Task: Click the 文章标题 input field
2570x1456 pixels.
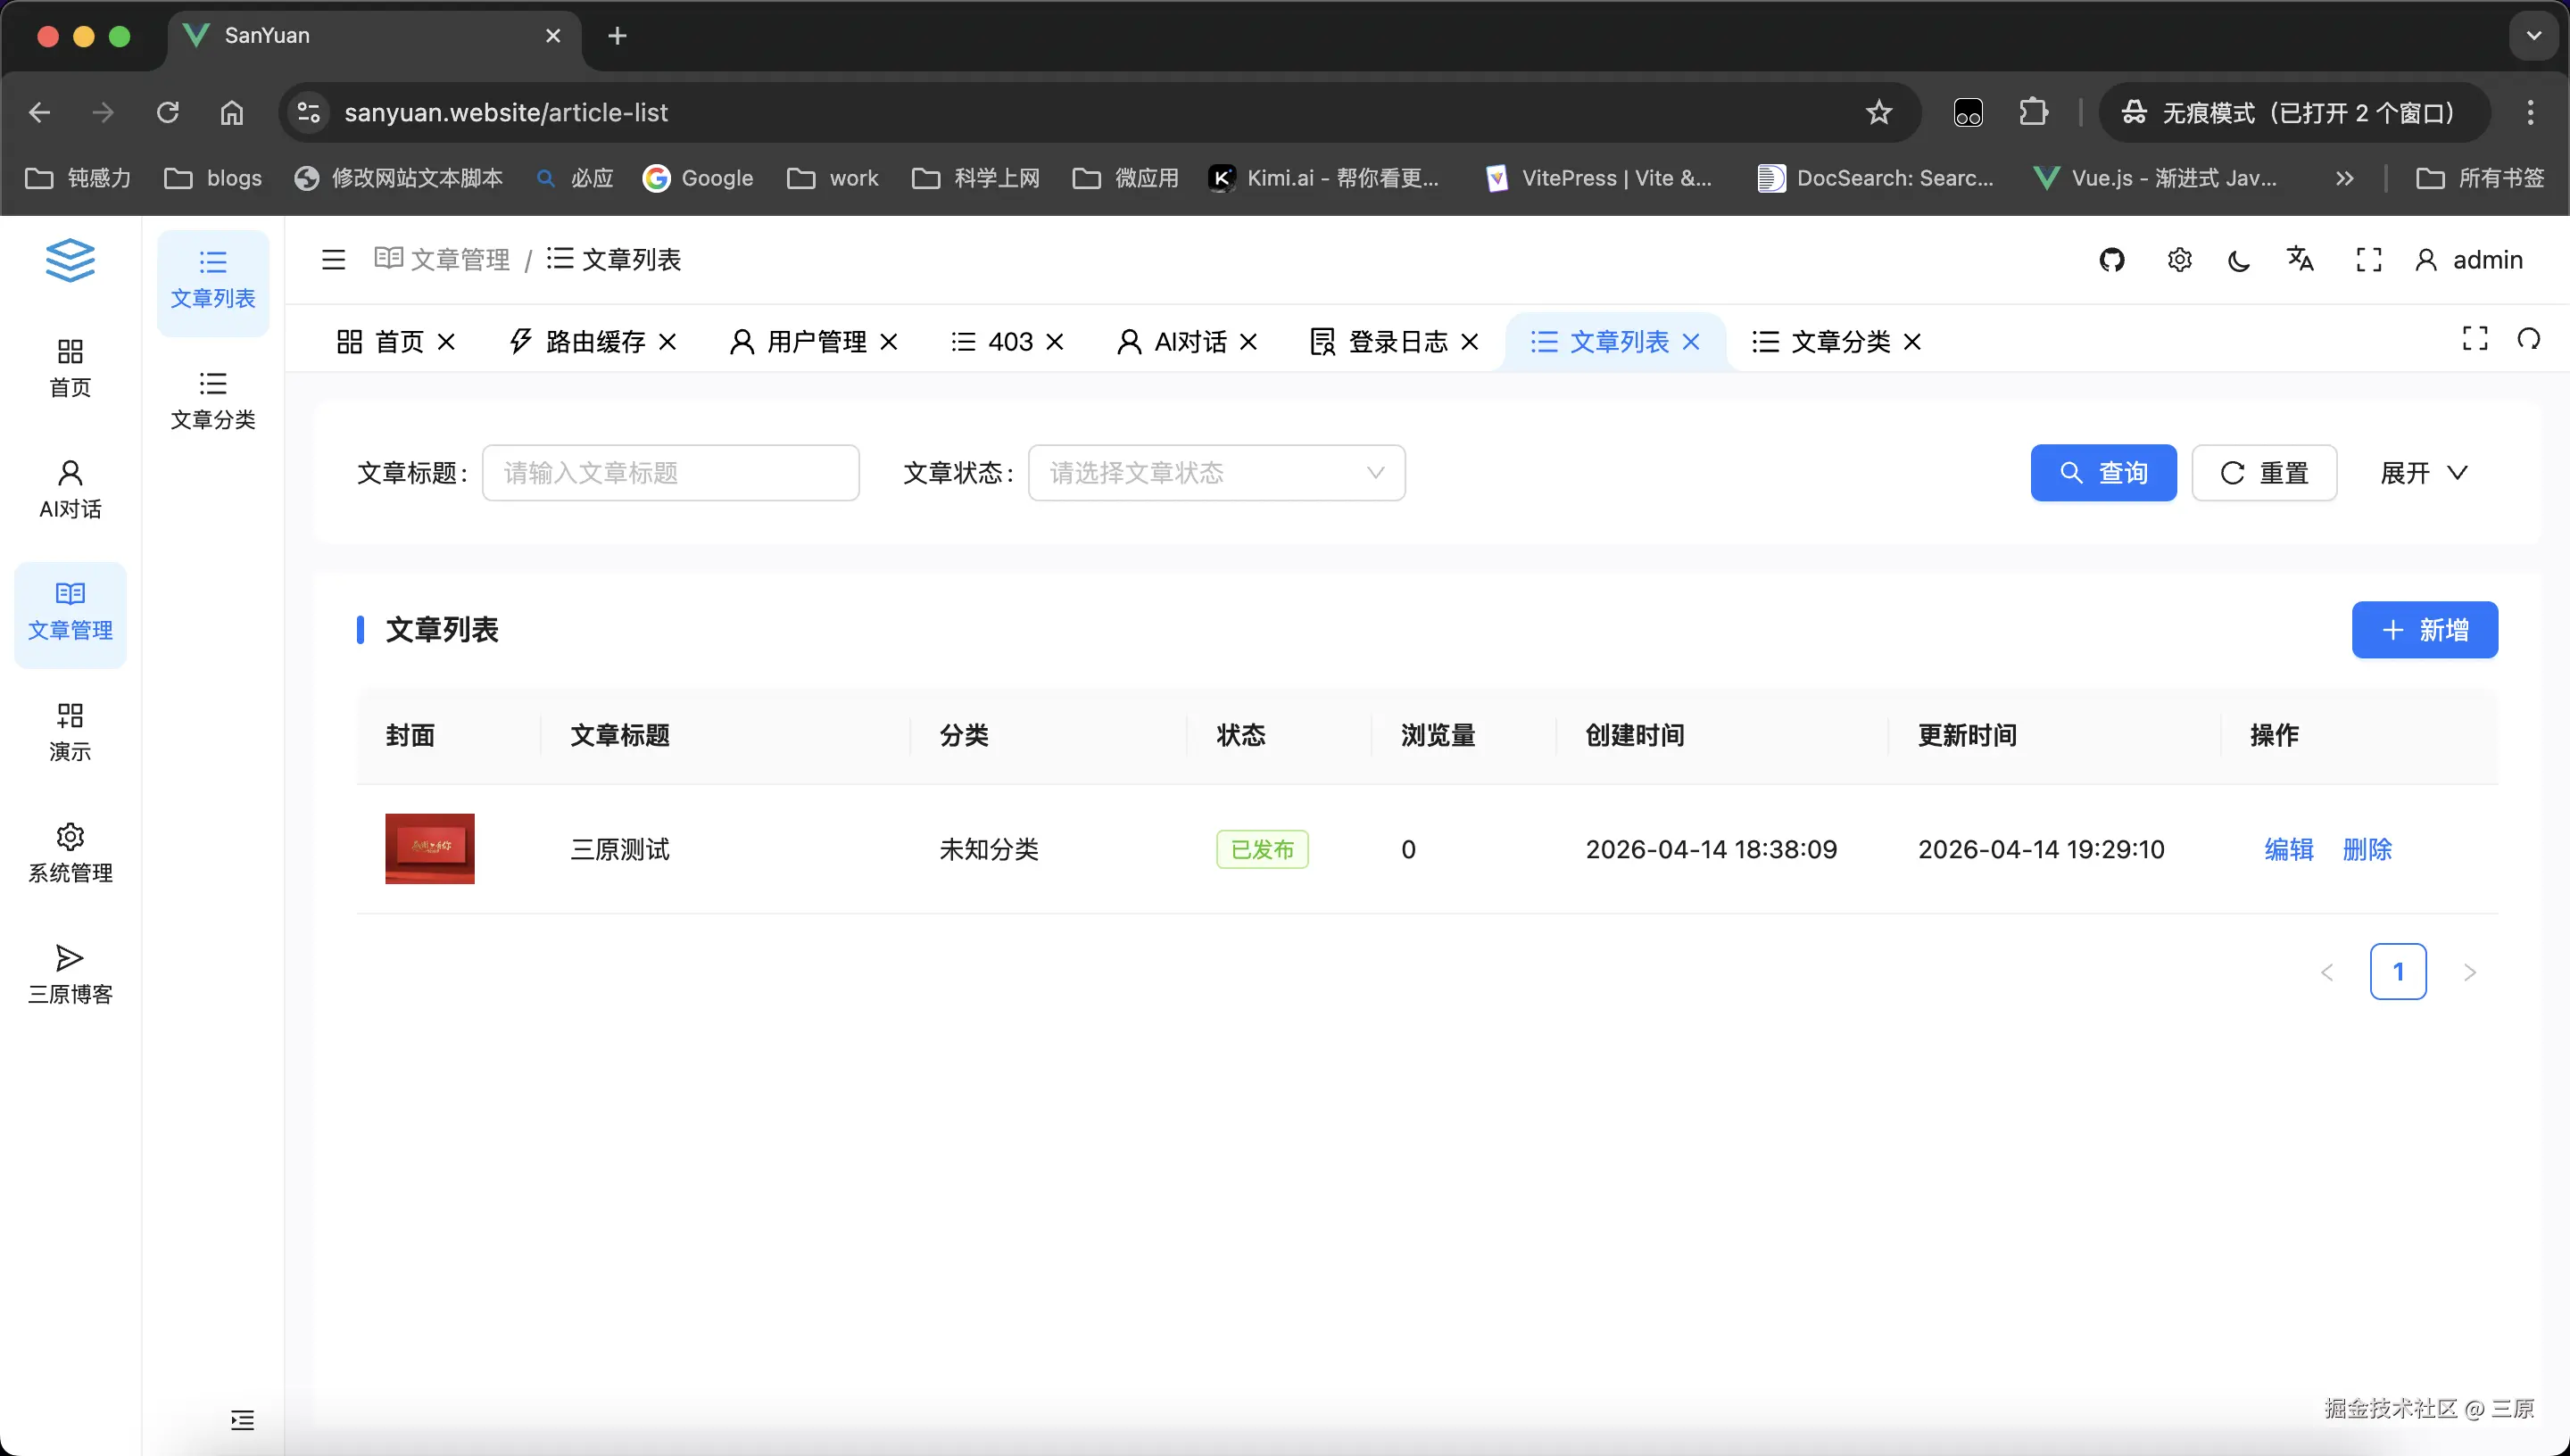Action: pyautogui.click(x=671, y=472)
